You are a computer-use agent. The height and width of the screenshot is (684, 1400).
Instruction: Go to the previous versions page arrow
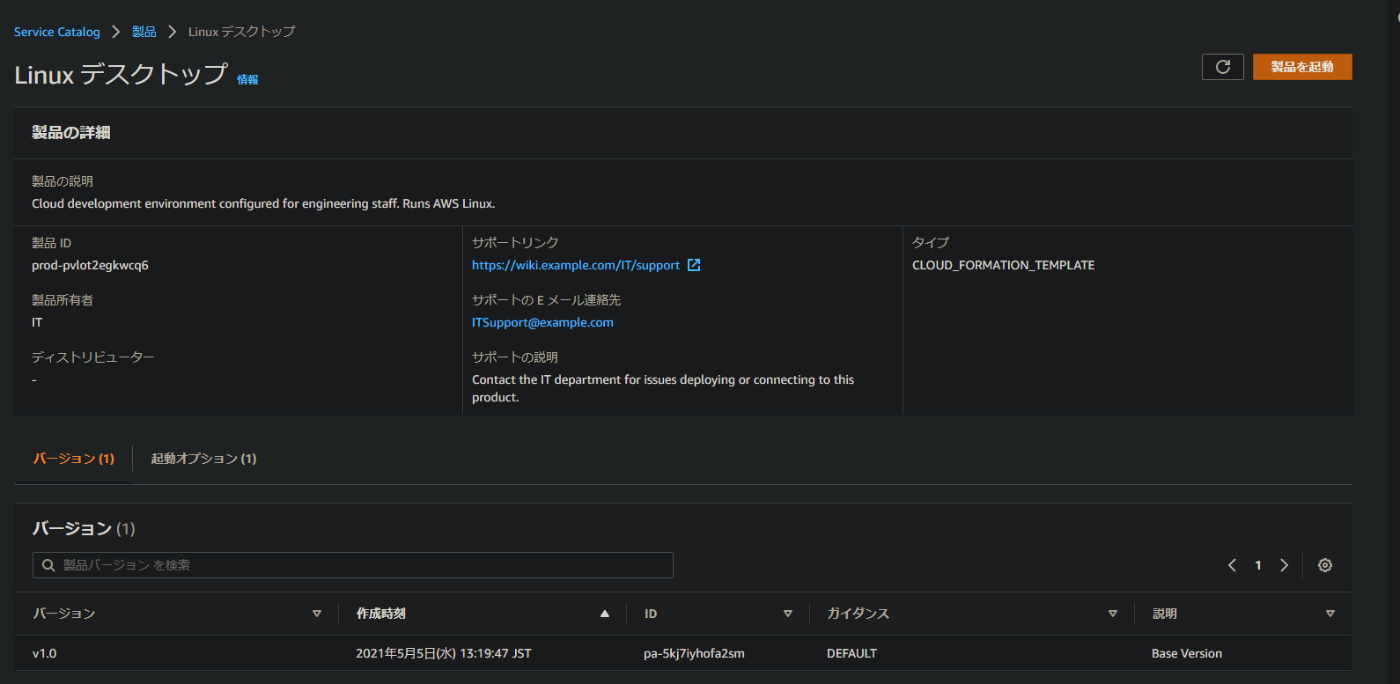pyautogui.click(x=1233, y=565)
